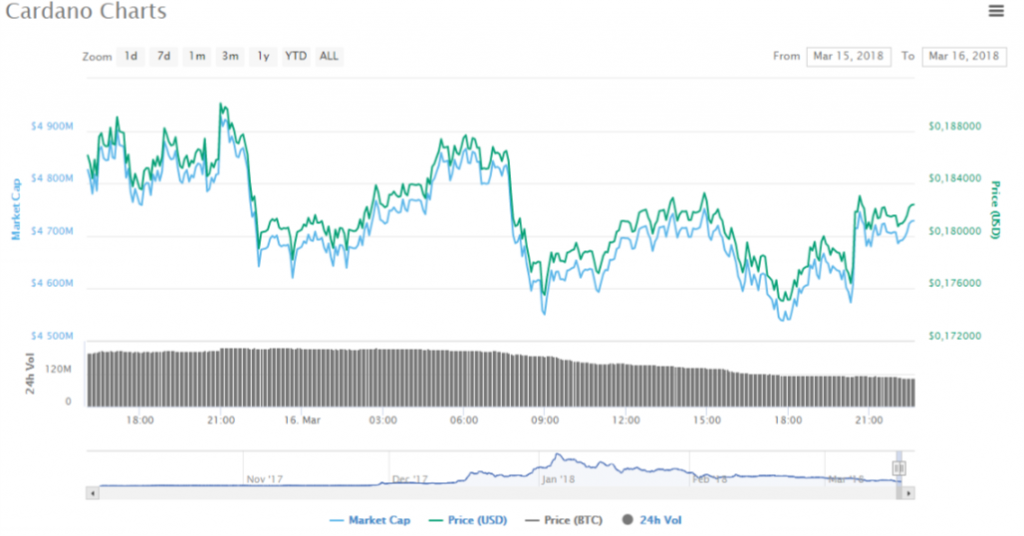Show ALL data zoom range
This screenshot has width=1024, height=536.
(x=329, y=56)
